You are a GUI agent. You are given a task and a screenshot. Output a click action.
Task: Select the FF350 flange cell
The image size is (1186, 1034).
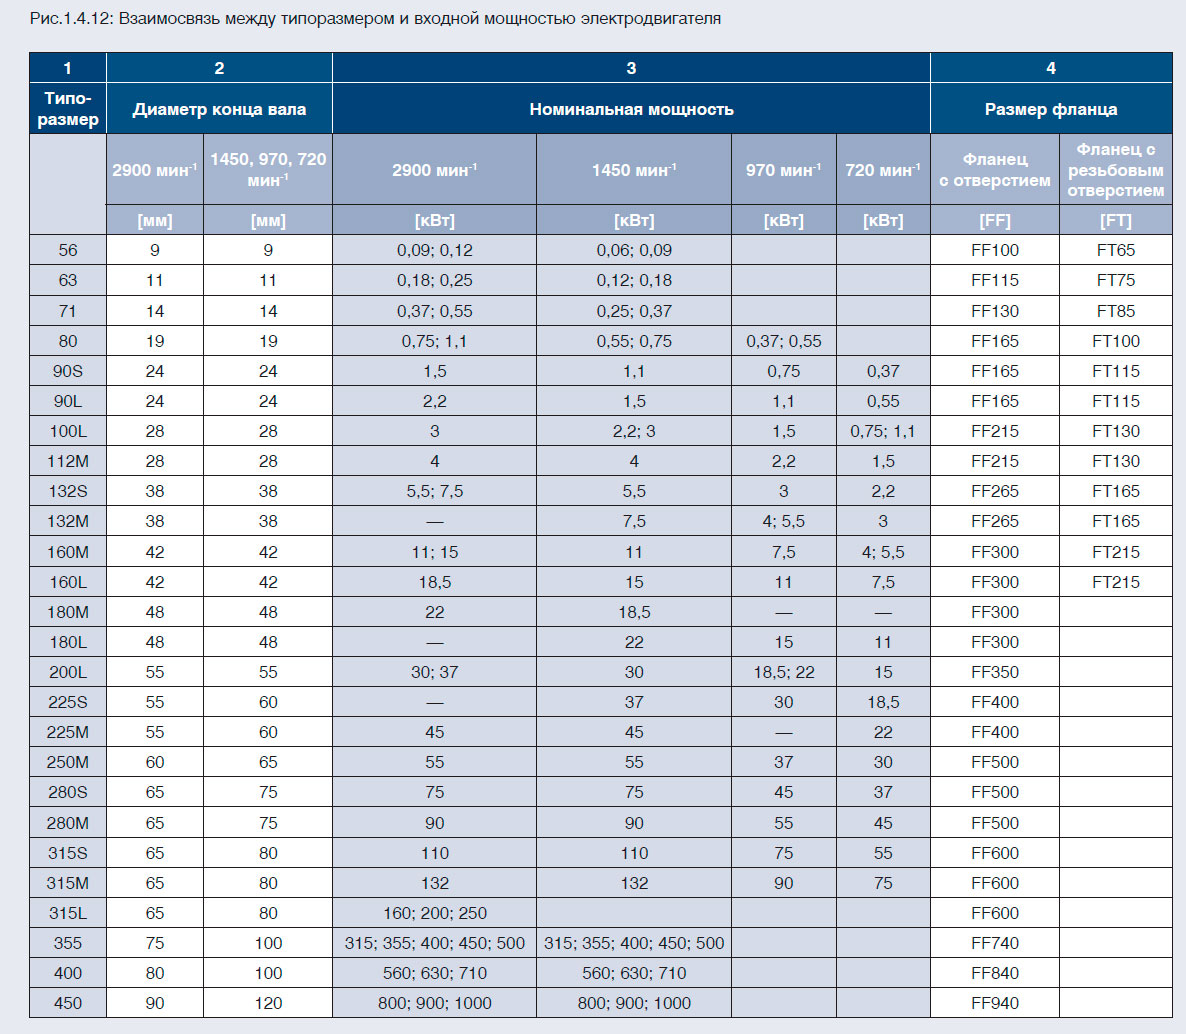pos(995,672)
